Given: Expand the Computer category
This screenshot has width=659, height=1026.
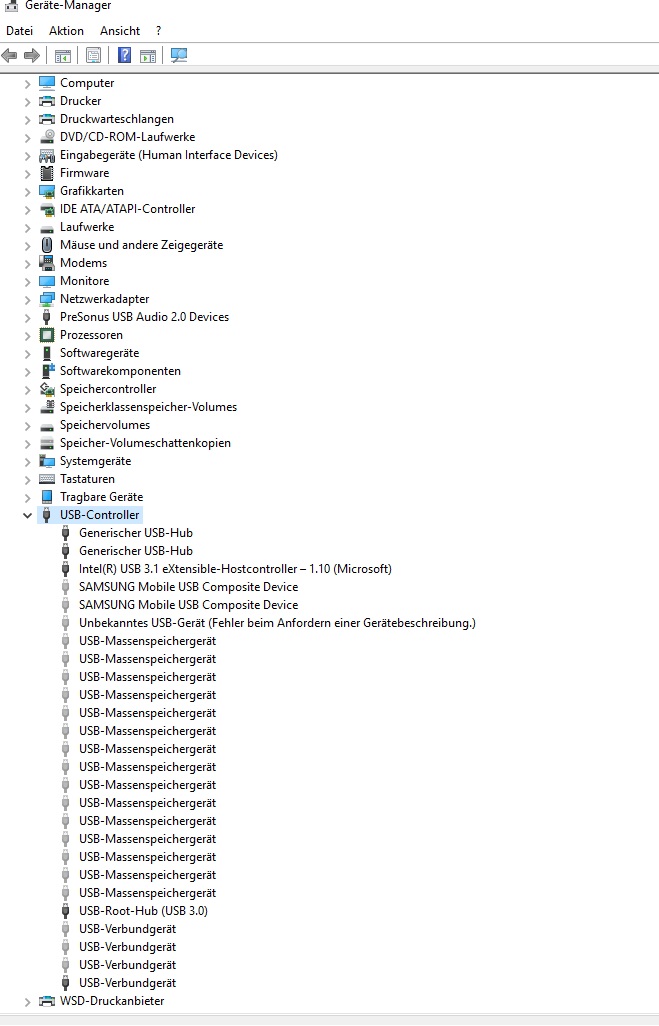Looking at the screenshot, I should tap(27, 84).
